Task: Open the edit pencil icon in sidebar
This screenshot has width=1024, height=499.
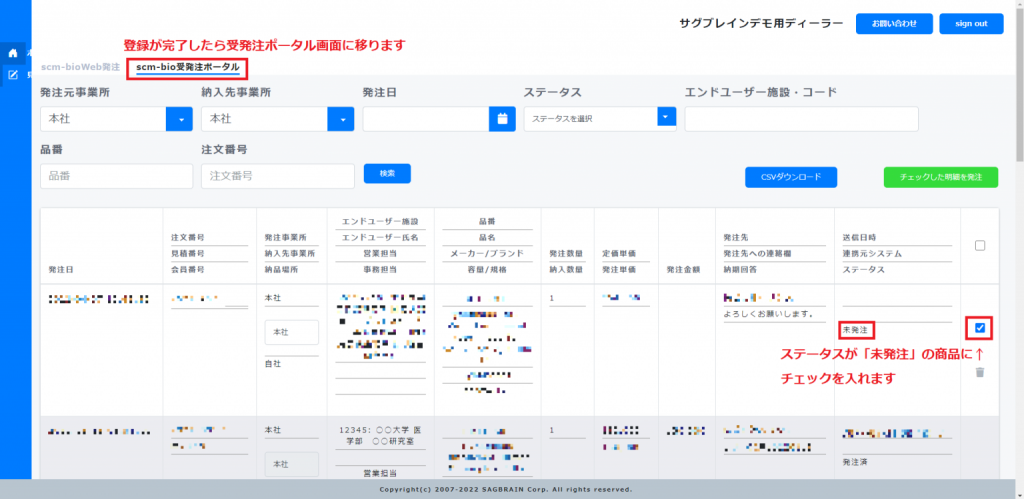Action: (12, 75)
